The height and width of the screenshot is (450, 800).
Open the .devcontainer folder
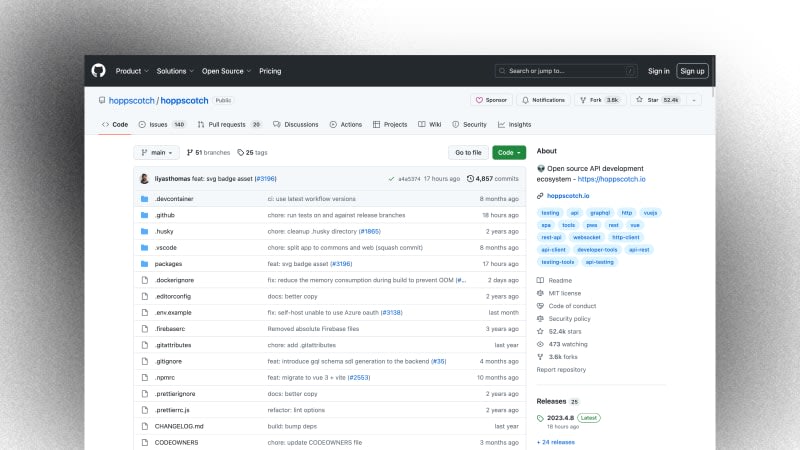[174, 199]
